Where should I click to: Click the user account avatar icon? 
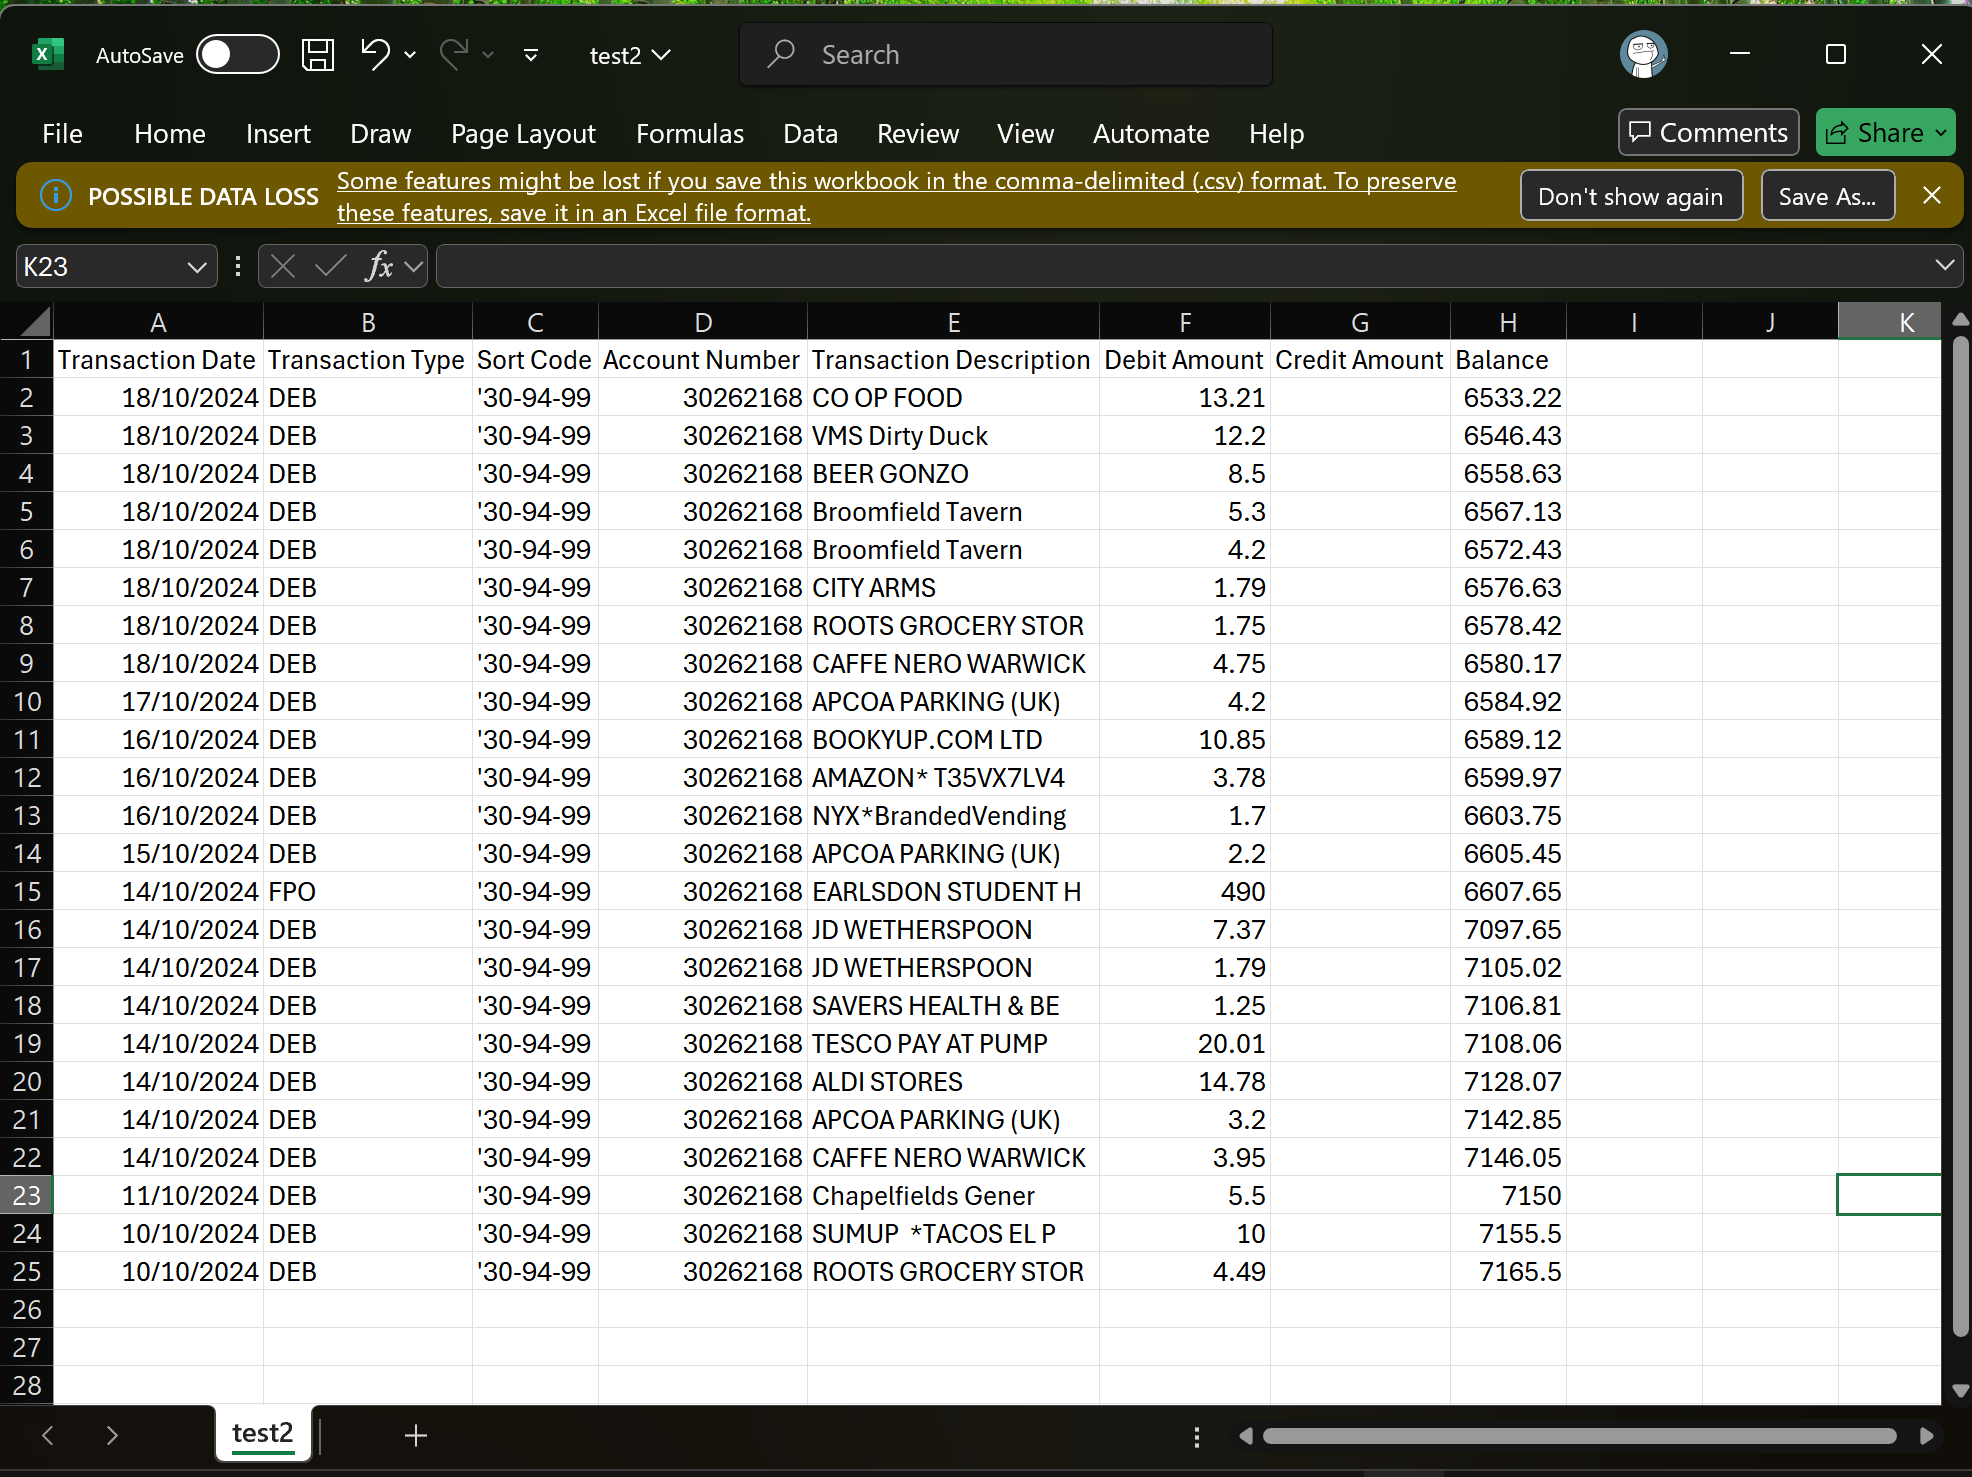pos(1643,55)
